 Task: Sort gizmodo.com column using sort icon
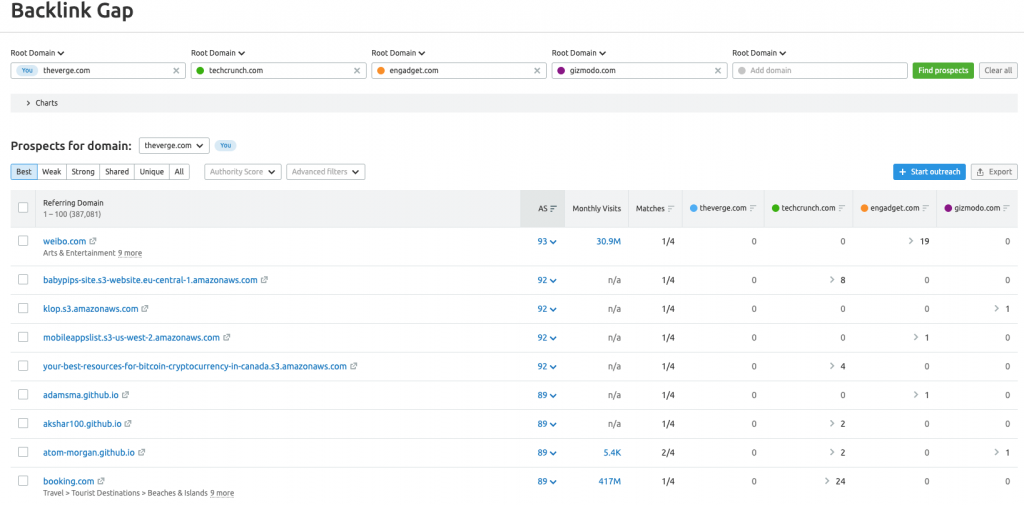[x=1006, y=208]
